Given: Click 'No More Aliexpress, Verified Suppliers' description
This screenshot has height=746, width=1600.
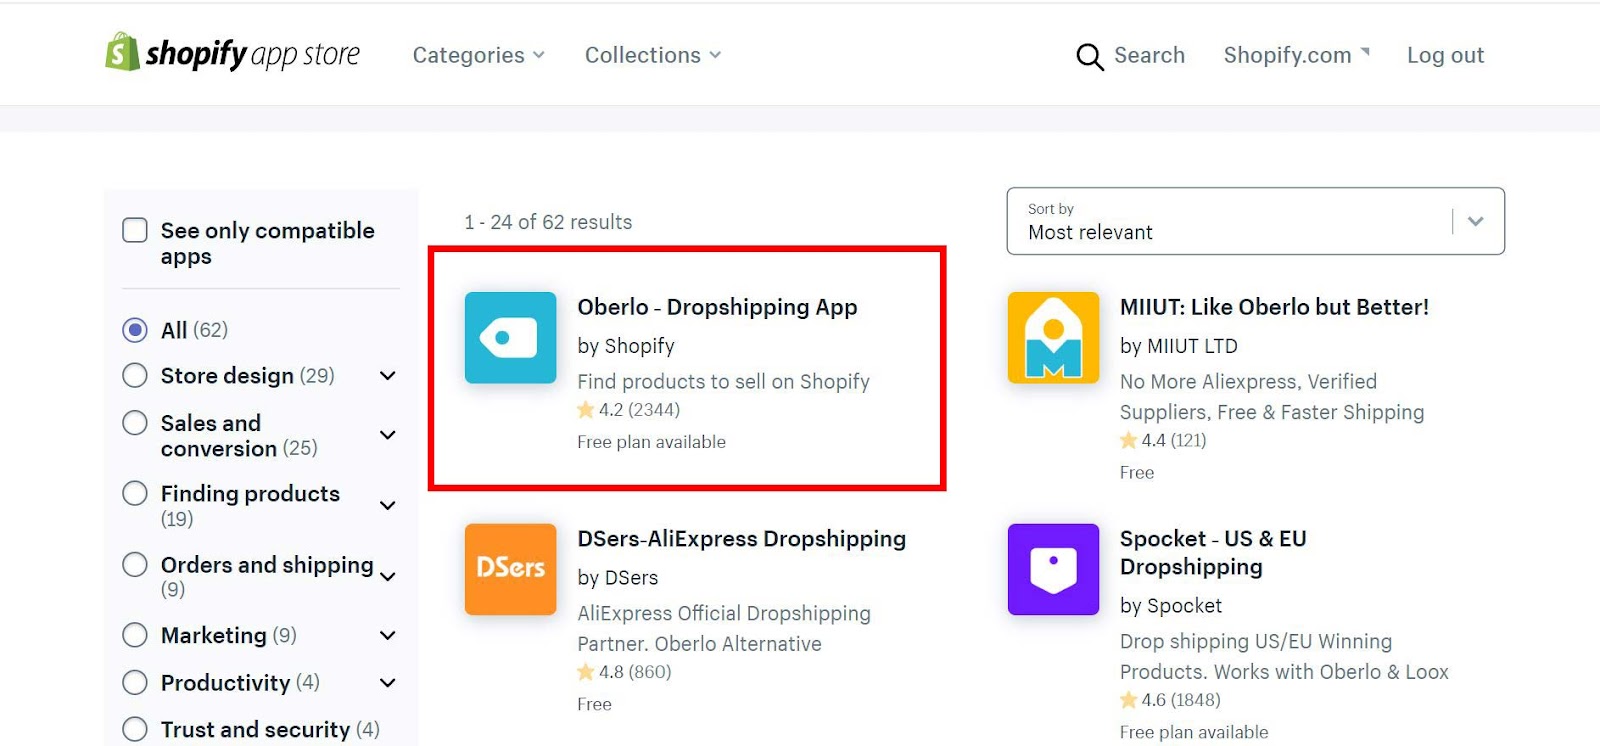Looking at the screenshot, I should point(1272,397).
